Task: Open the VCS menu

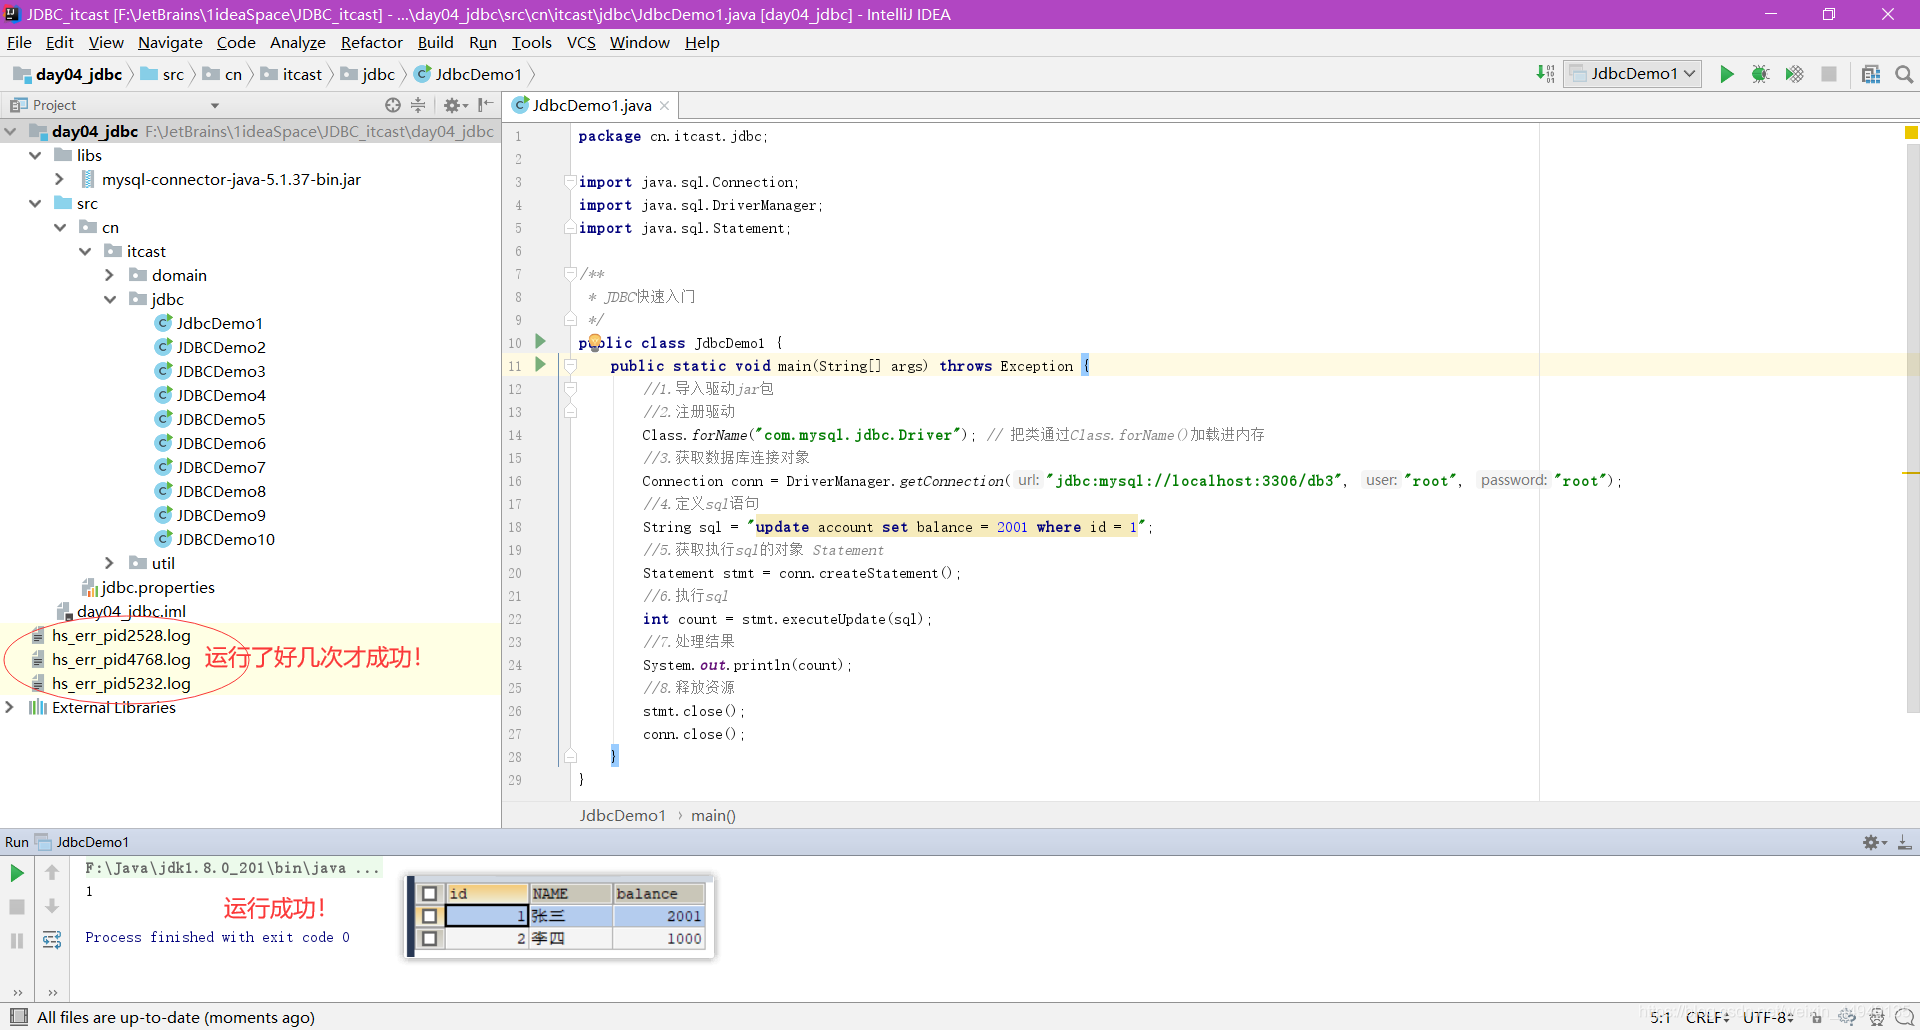Action: point(581,42)
